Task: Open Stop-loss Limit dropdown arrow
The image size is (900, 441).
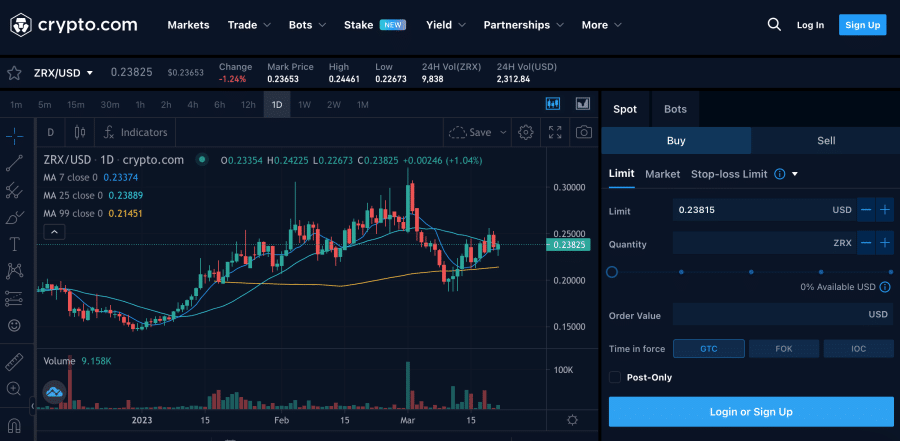Action: (x=795, y=174)
